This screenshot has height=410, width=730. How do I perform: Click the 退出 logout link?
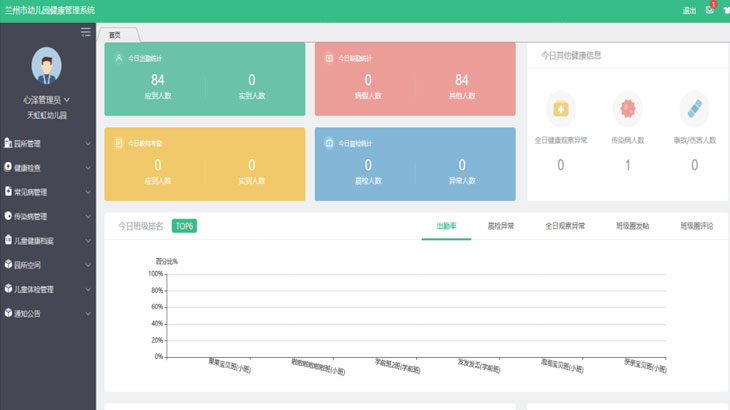click(x=689, y=11)
